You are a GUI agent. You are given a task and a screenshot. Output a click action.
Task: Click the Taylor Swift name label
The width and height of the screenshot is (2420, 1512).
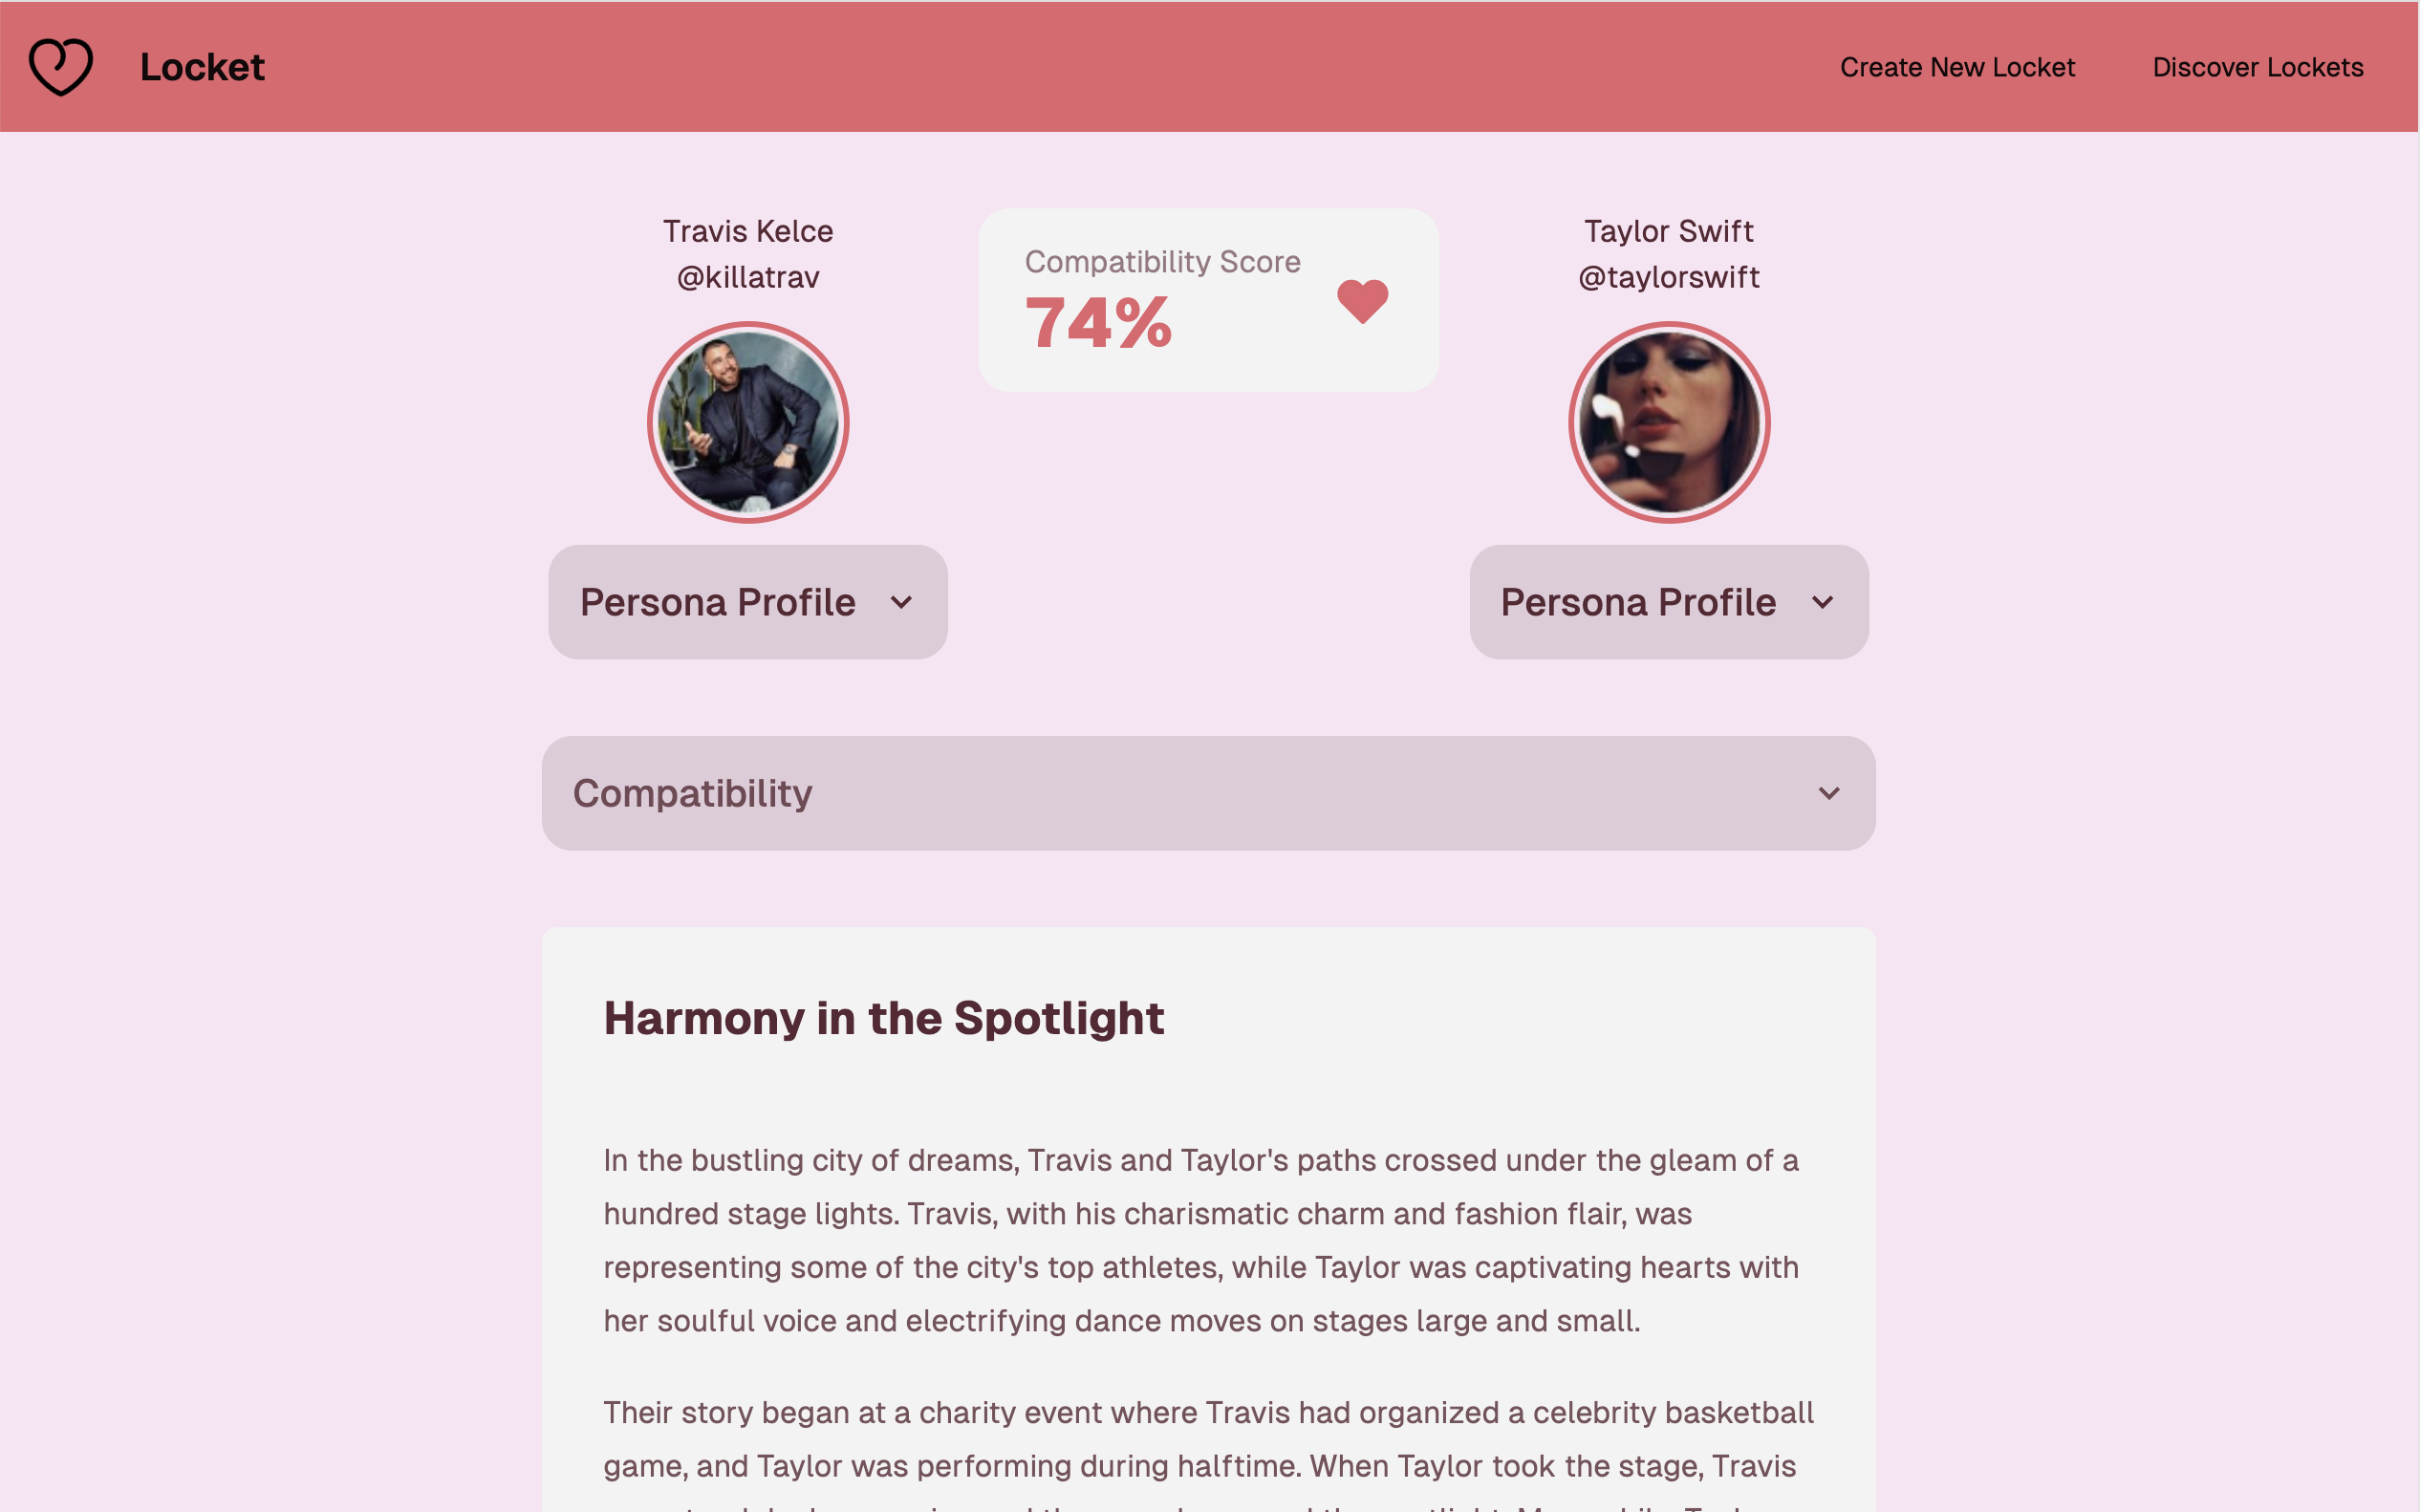pyautogui.click(x=1668, y=231)
